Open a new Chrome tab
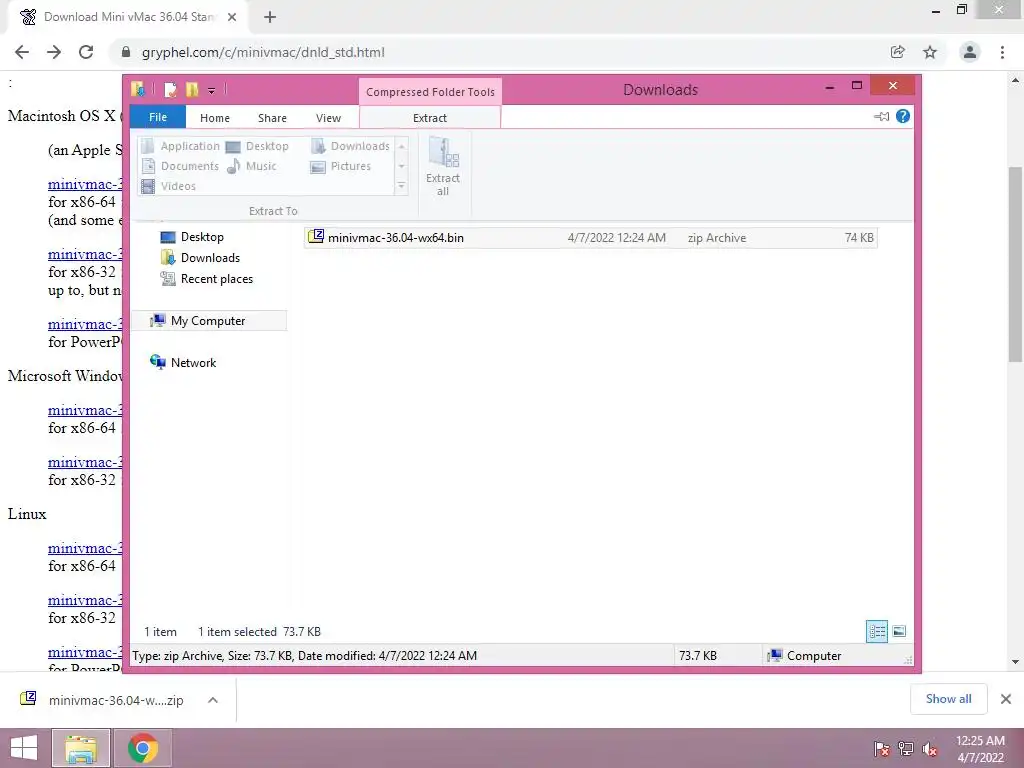The width and height of the screenshot is (1024, 768). tap(270, 17)
